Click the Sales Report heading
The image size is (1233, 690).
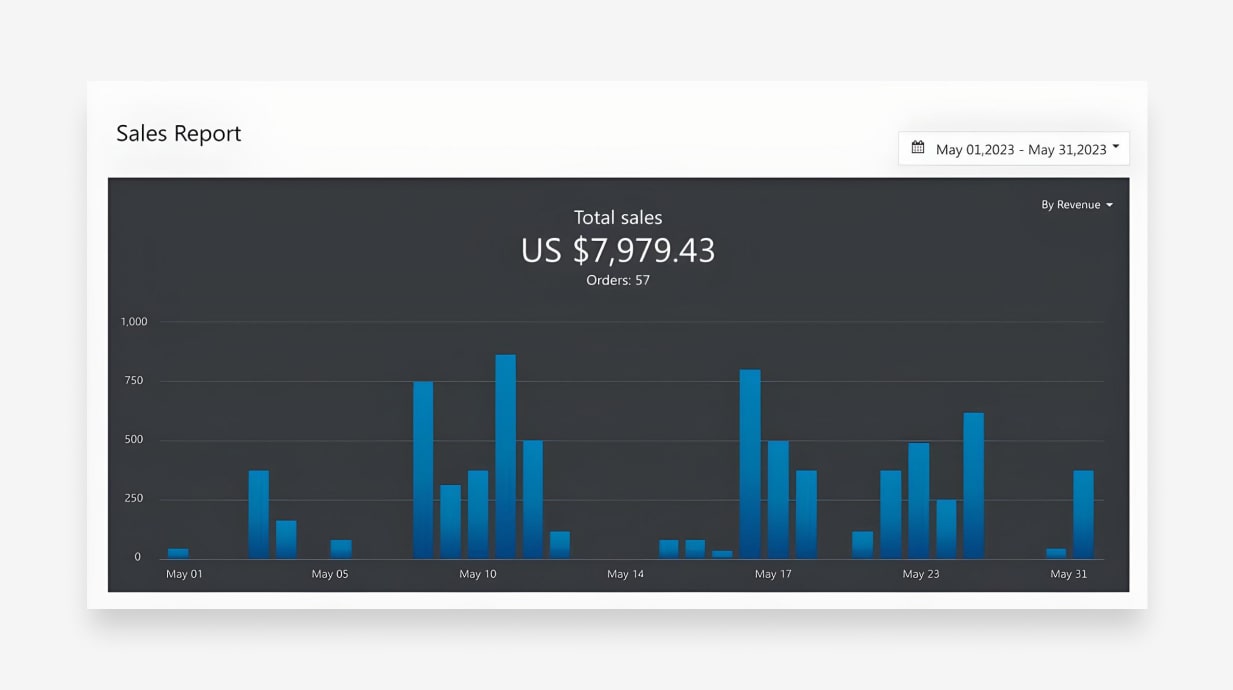179,134
